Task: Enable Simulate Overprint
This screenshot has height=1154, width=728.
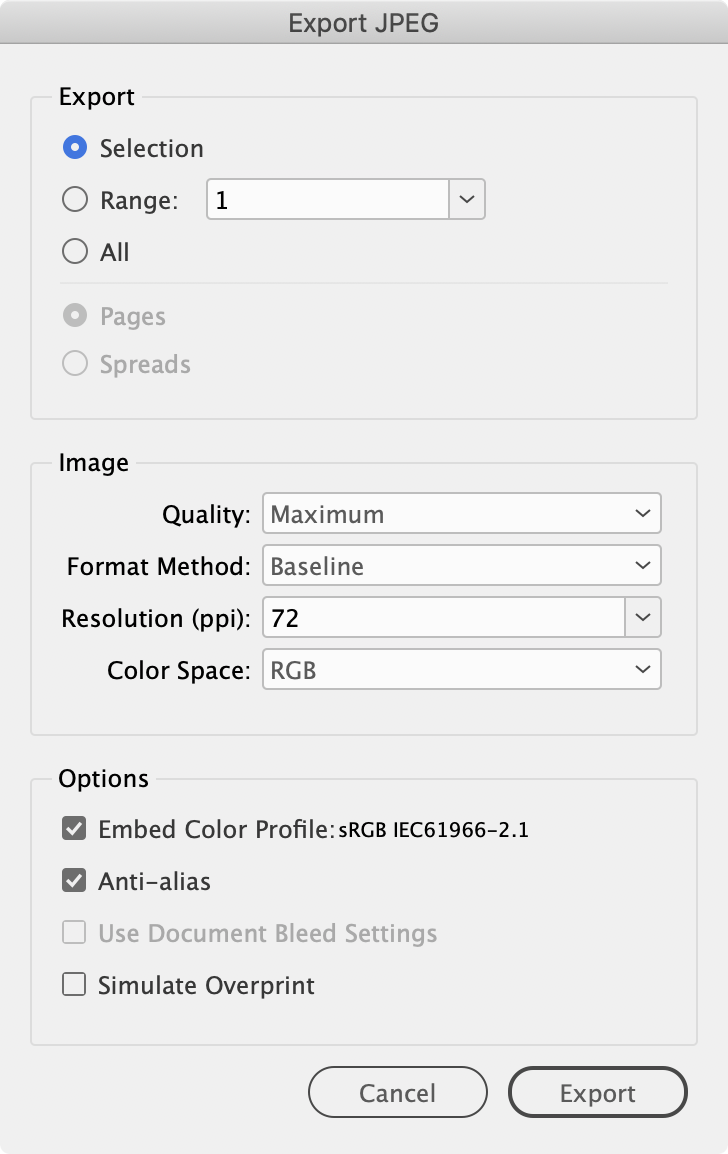Action: pos(73,984)
